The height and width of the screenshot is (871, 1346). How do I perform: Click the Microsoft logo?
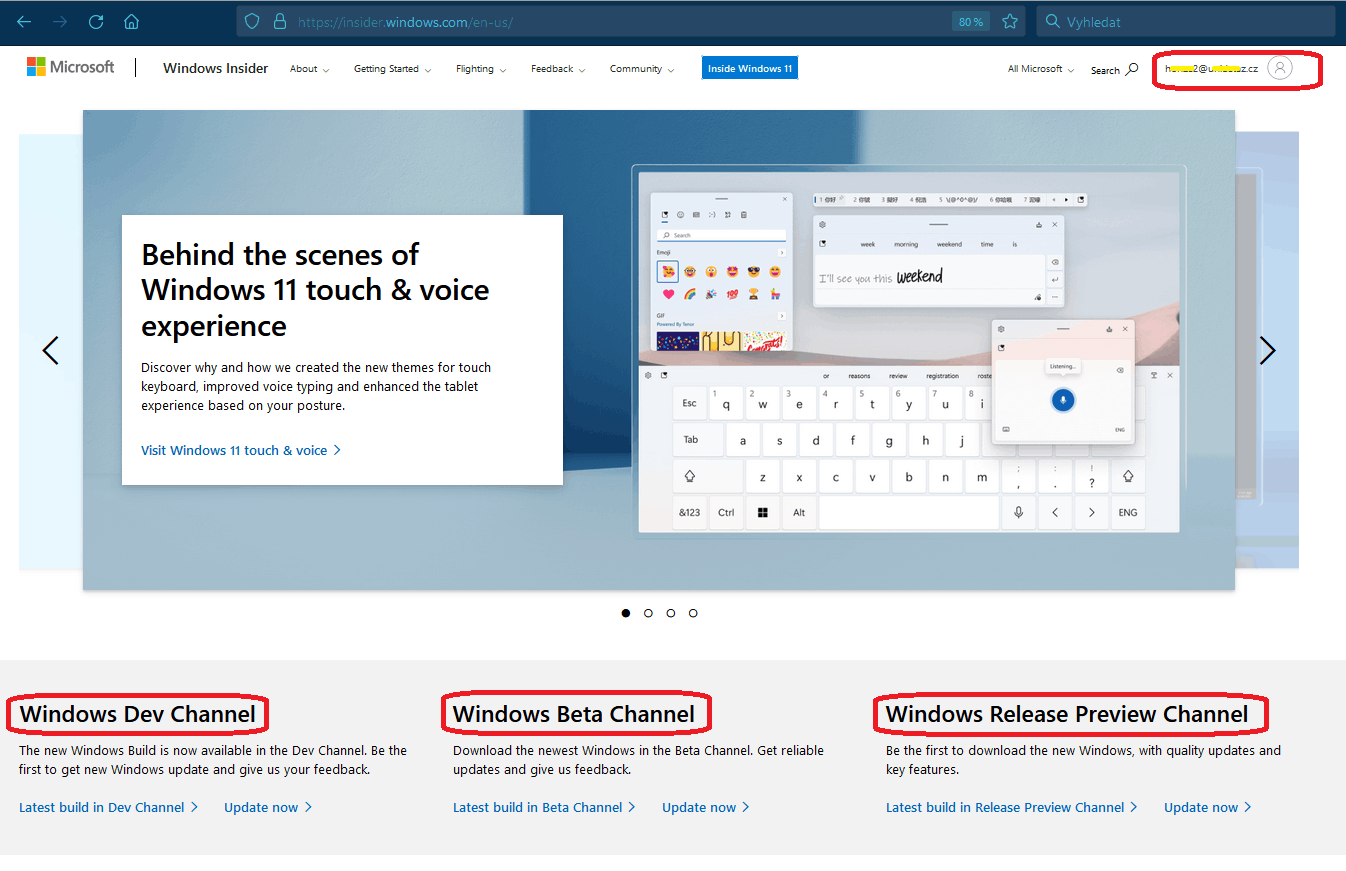(x=70, y=67)
